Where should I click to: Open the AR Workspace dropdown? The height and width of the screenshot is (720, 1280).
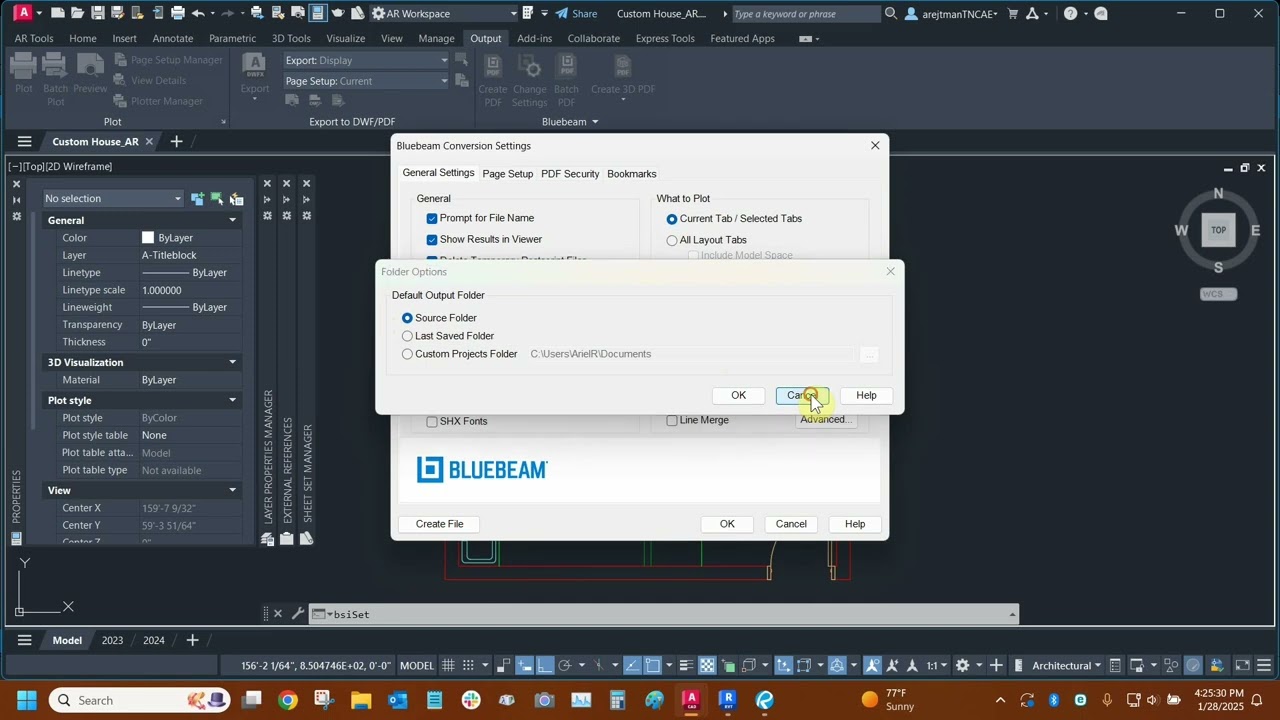pos(444,13)
